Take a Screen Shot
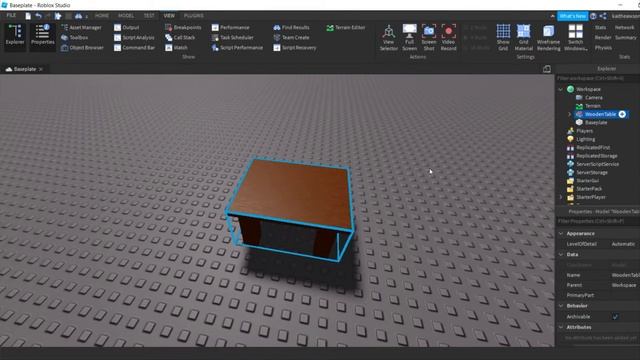 [x=429, y=38]
